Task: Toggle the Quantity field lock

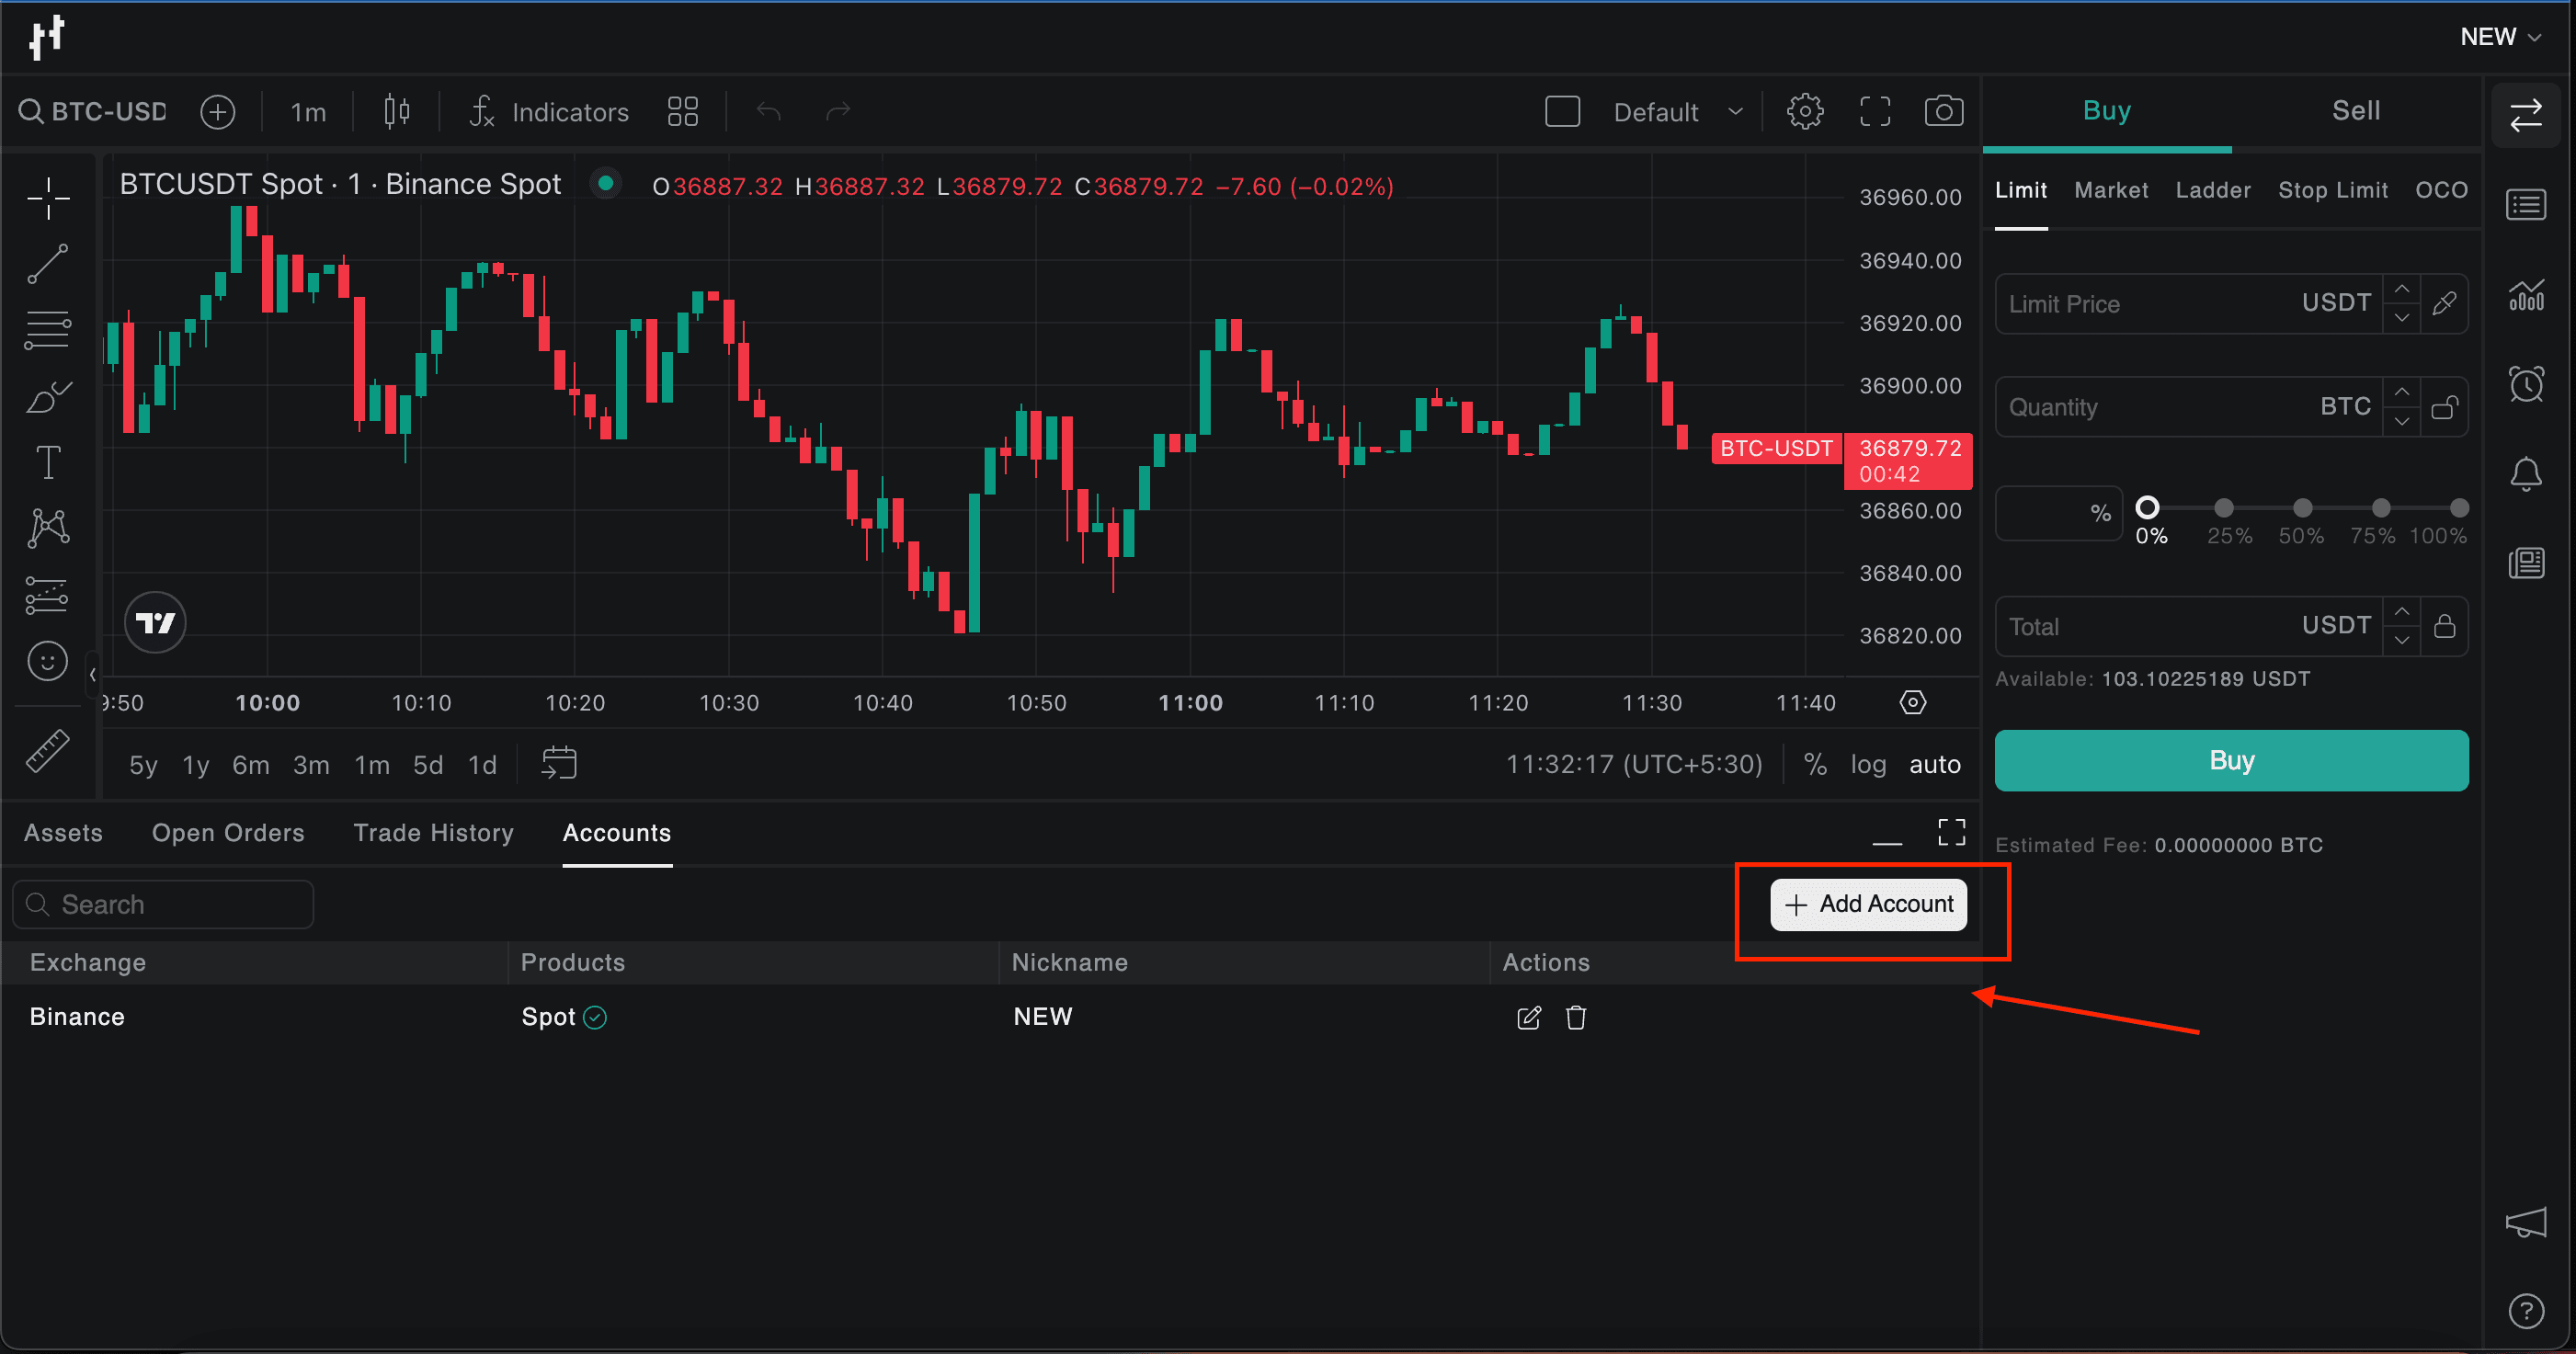Action: click(x=2444, y=407)
